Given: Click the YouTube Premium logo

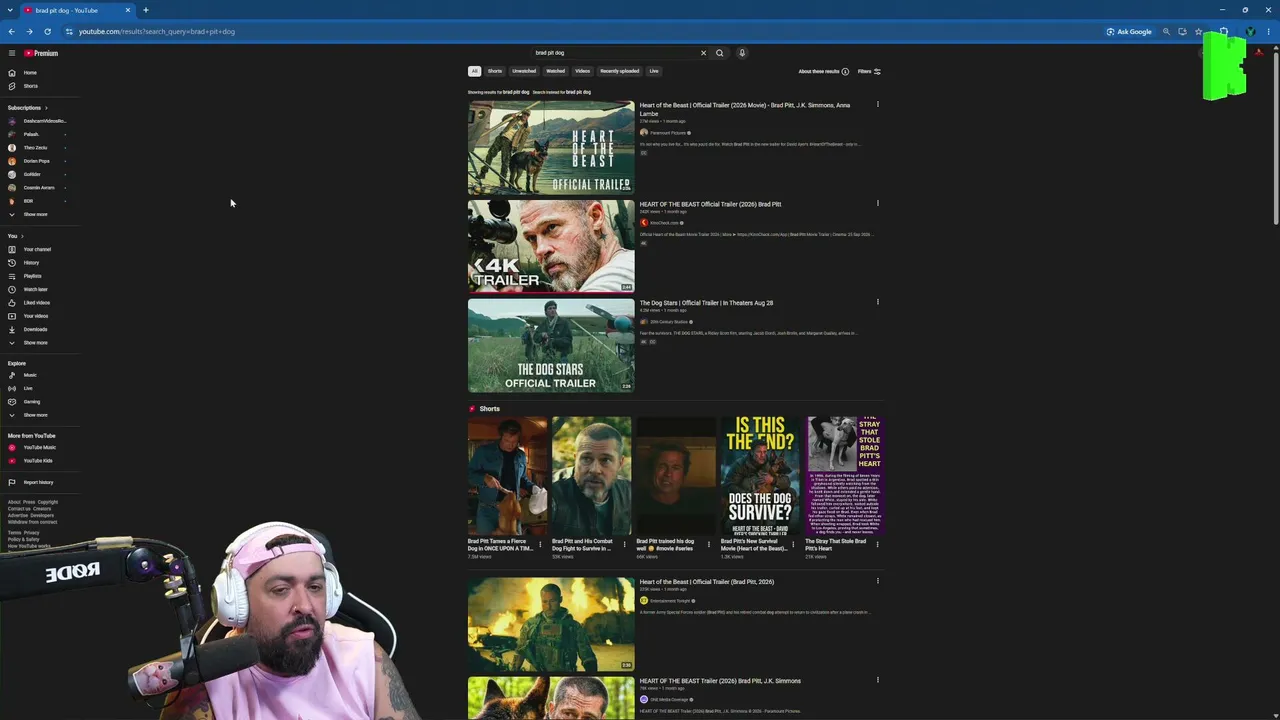Looking at the screenshot, I should tap(41, 53).
